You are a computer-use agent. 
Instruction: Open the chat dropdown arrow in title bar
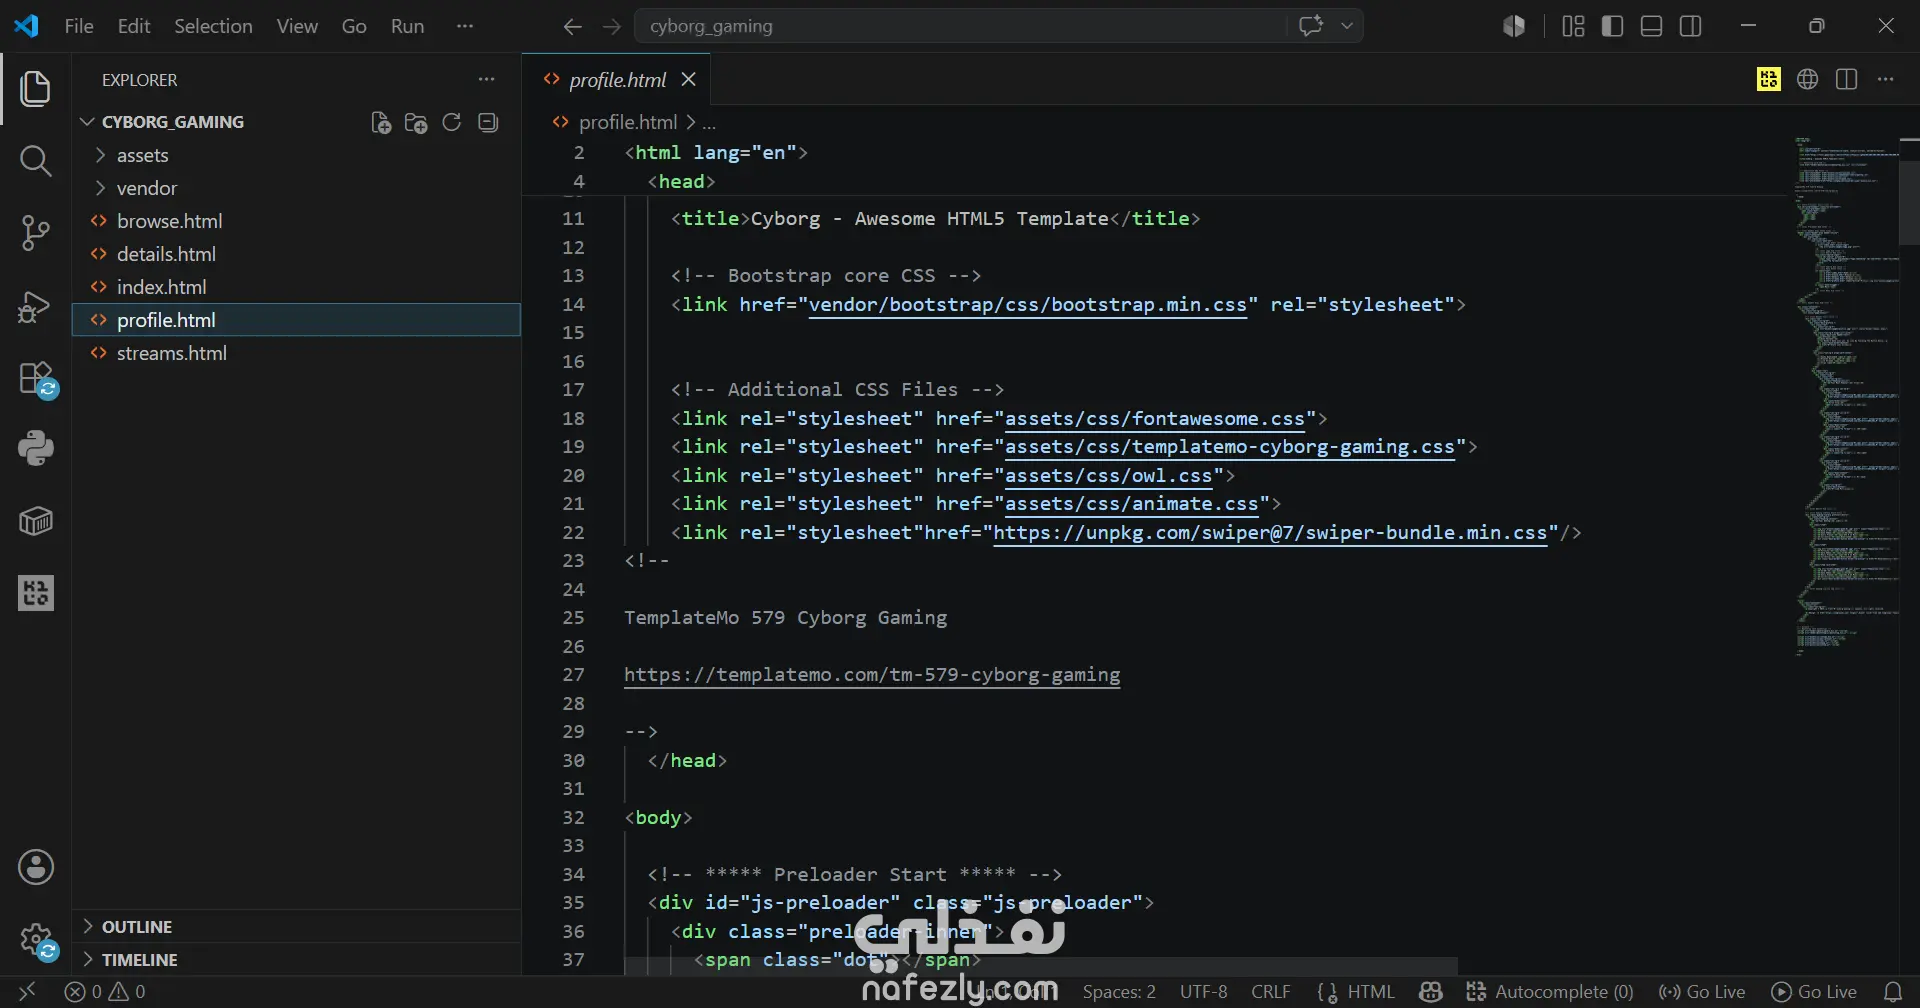tap(1347, 26)
